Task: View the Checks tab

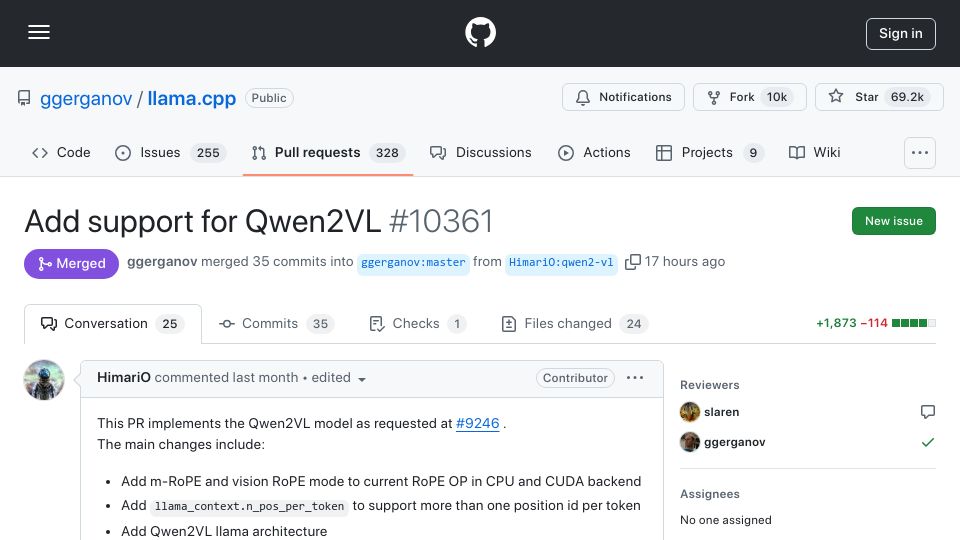Action: click(x=417, y=323)
